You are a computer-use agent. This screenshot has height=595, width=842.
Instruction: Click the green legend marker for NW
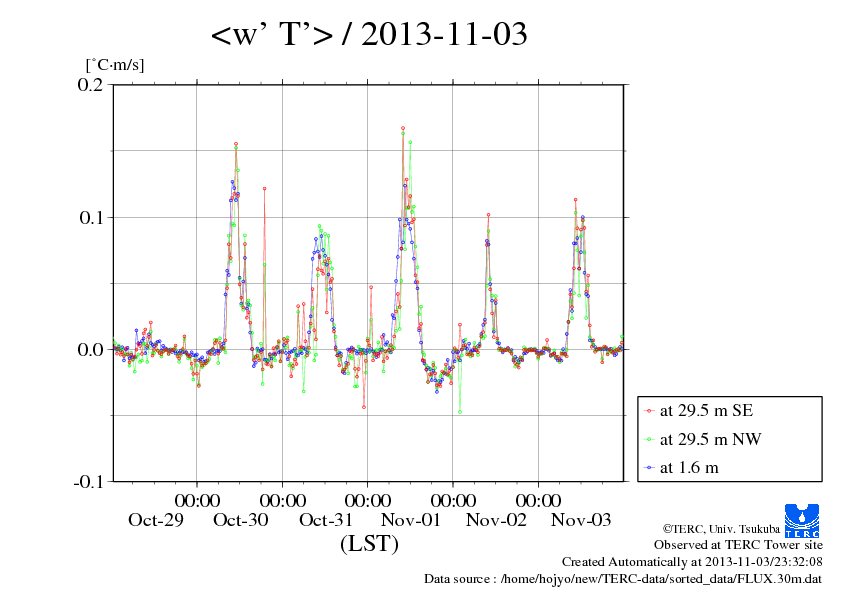click(x=649, y=440)
